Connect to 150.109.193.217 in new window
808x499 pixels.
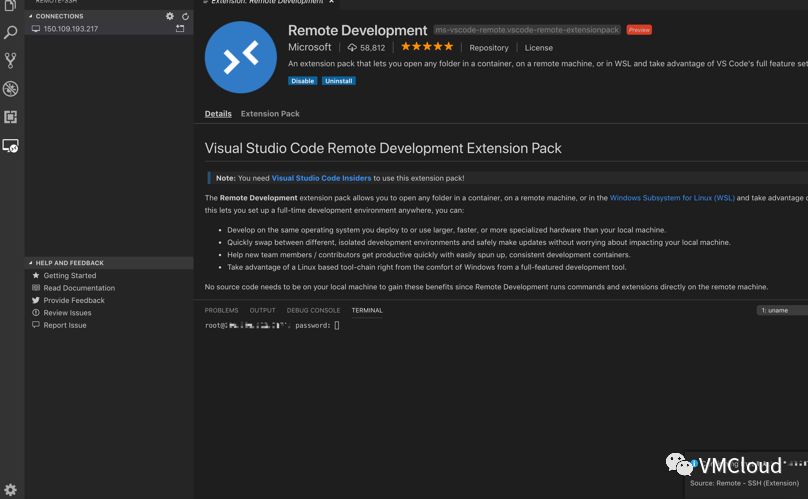click(180, 29)
